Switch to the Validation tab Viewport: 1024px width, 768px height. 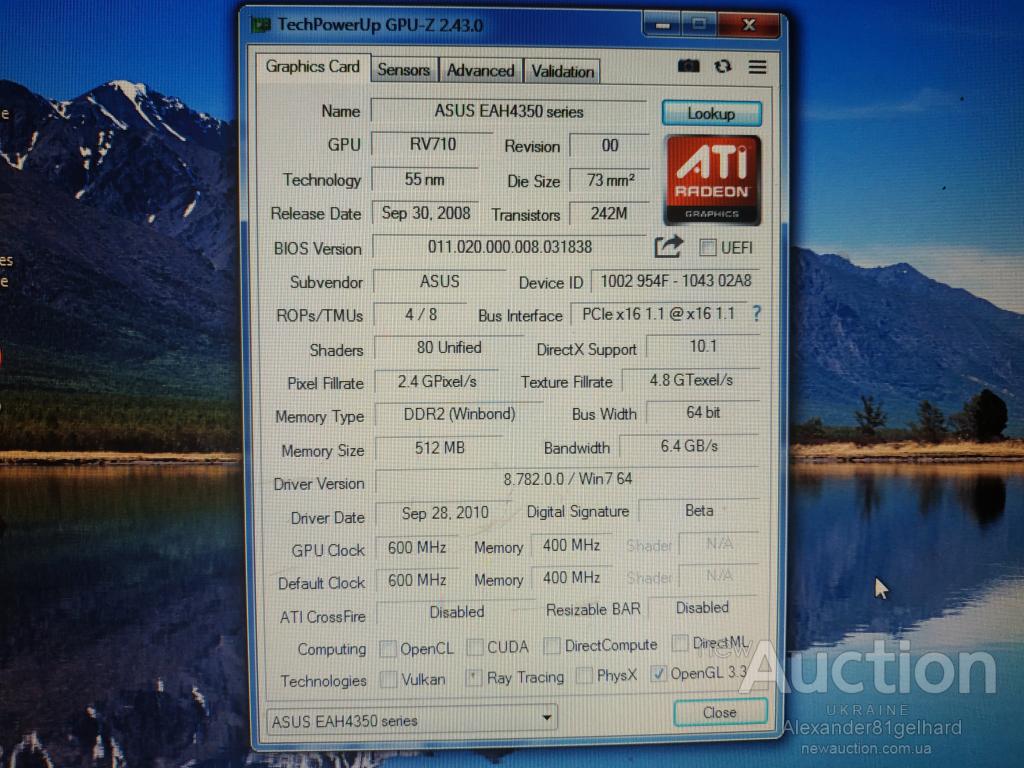562,71
